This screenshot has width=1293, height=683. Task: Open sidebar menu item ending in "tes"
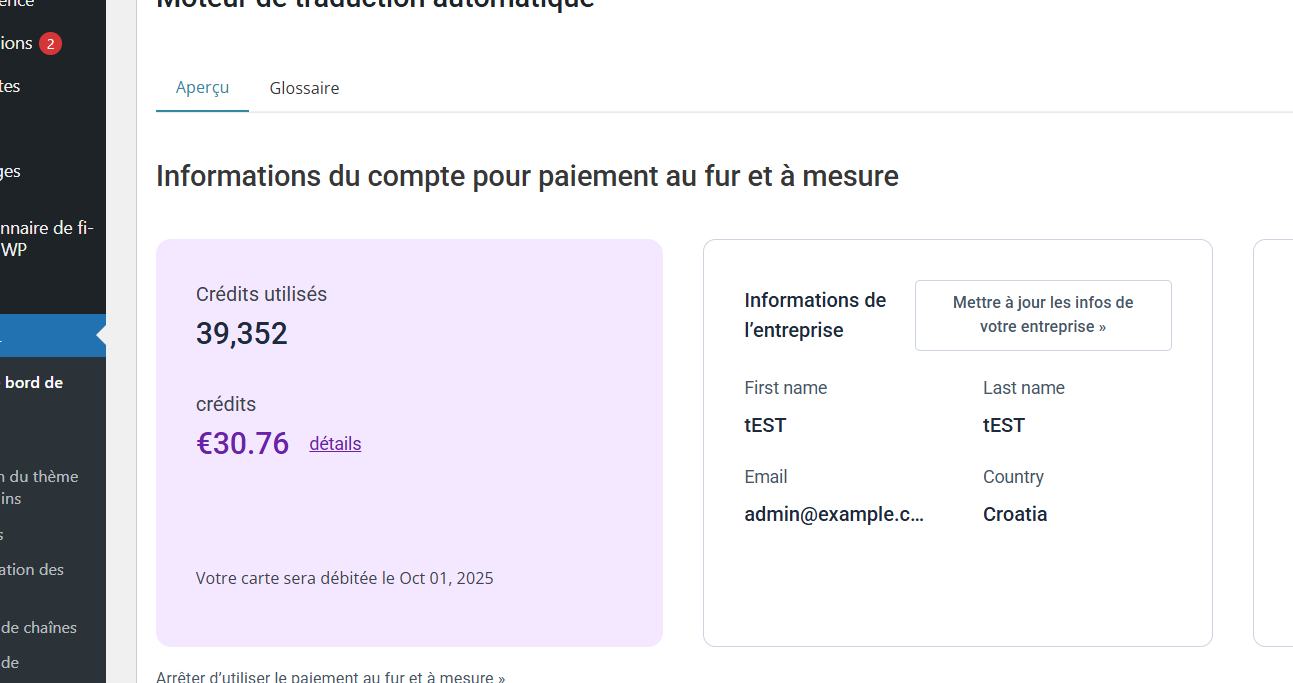[11, 86]
